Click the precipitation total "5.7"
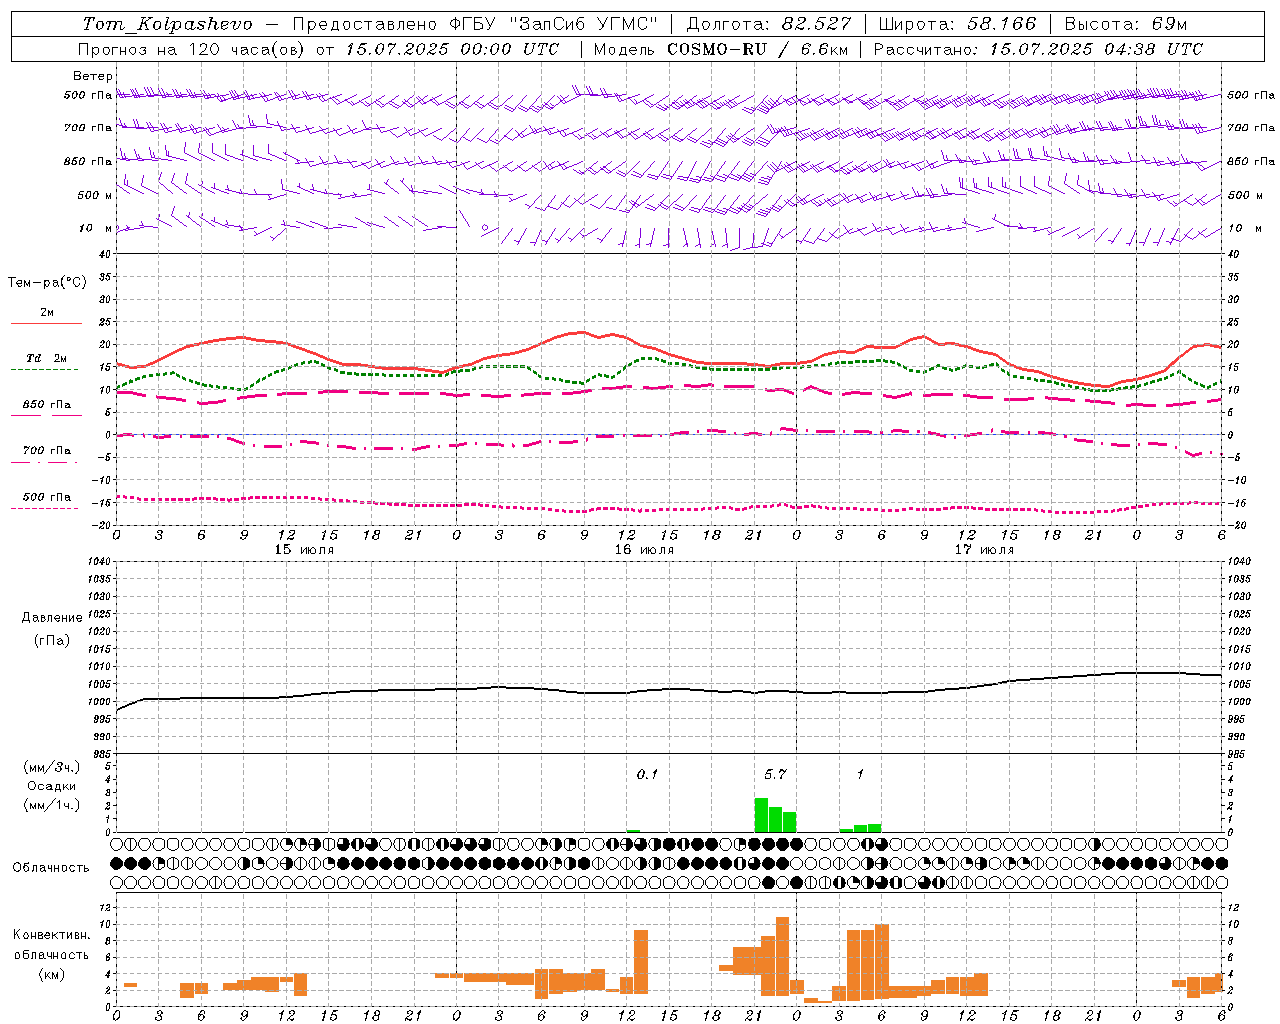1280x1024 pixels. click(x=775, y=774)
